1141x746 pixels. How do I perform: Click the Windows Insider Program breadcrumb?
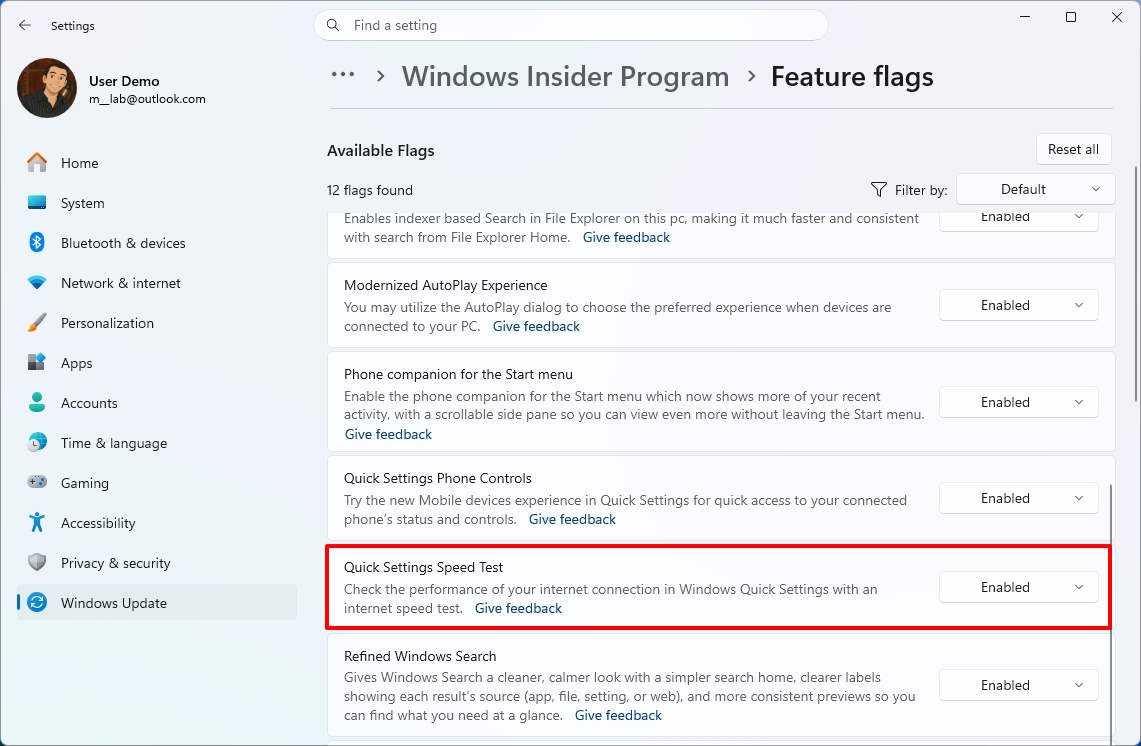coord(565,76)
